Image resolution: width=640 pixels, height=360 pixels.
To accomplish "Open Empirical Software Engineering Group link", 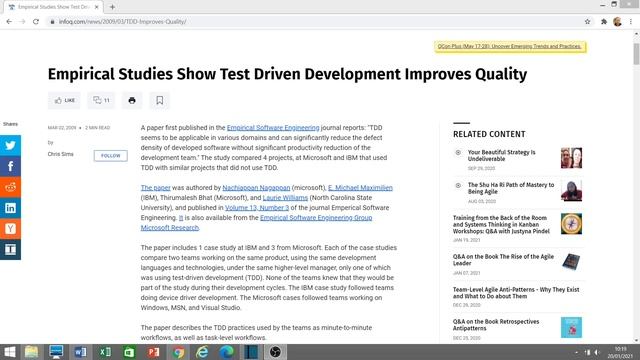I will [x=316, y=218].
